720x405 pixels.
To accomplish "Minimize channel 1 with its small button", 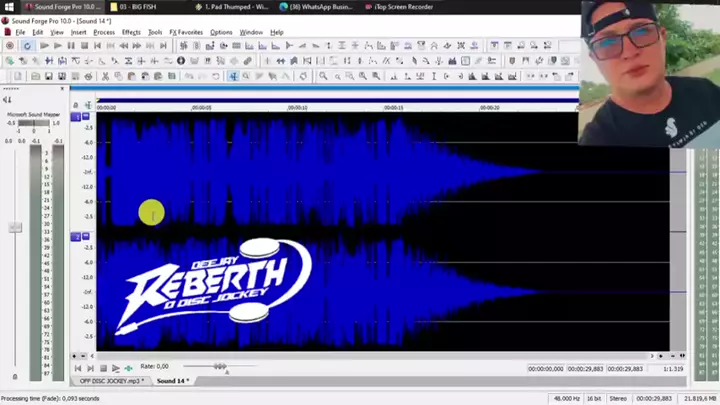I will pyautogui.click(x=86, y=116).
